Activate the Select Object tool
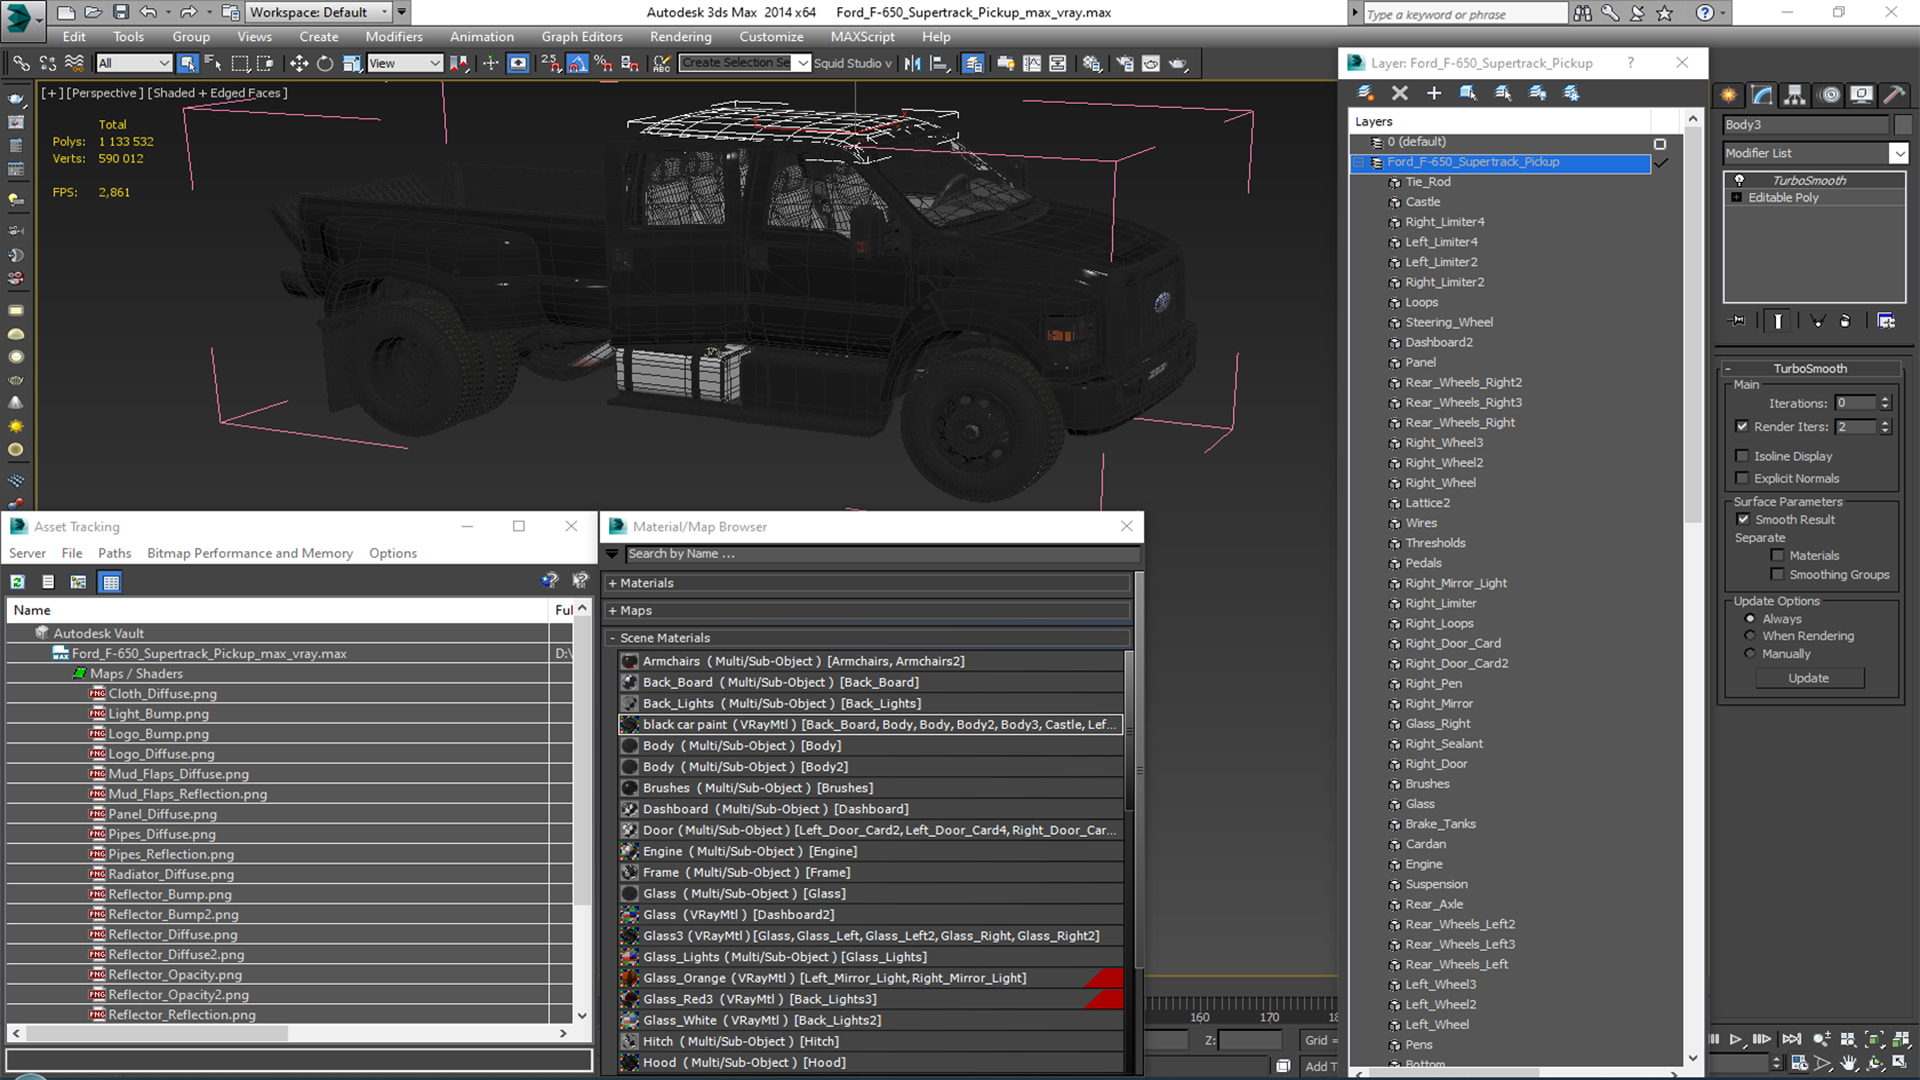The height and width of the screenshot is (1080, 1920). point(187,63)
